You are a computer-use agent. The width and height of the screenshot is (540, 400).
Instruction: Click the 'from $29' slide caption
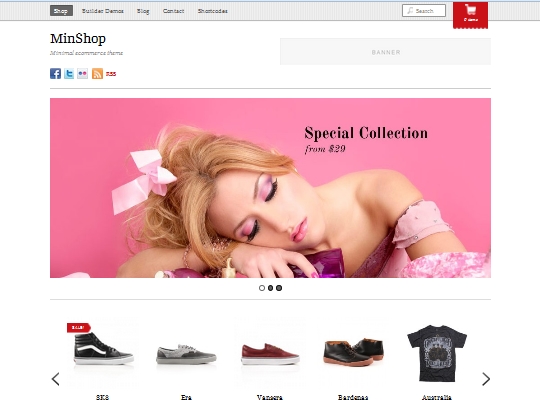[x=325, y=149]
